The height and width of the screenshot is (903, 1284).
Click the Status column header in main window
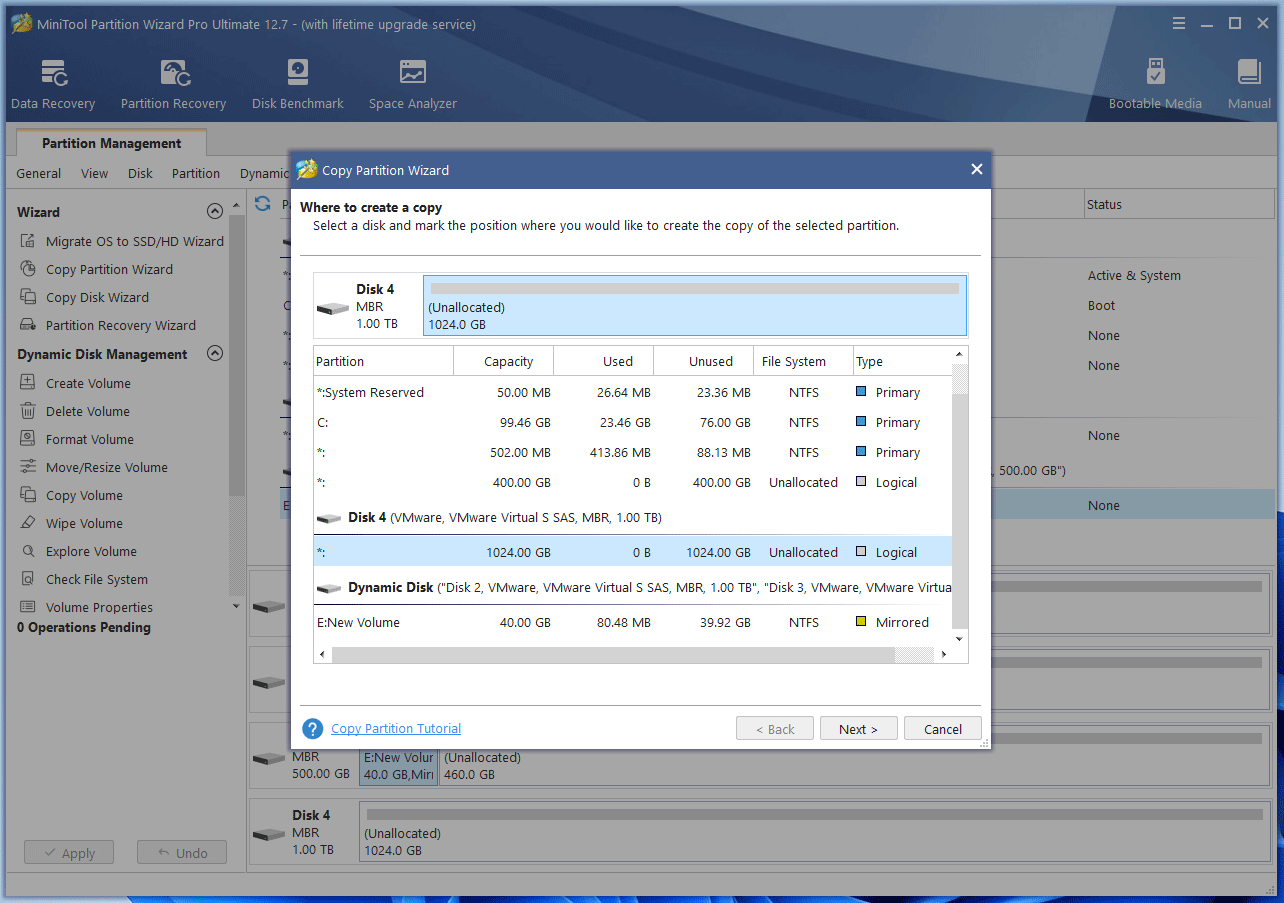click(x=1181, y=204)
